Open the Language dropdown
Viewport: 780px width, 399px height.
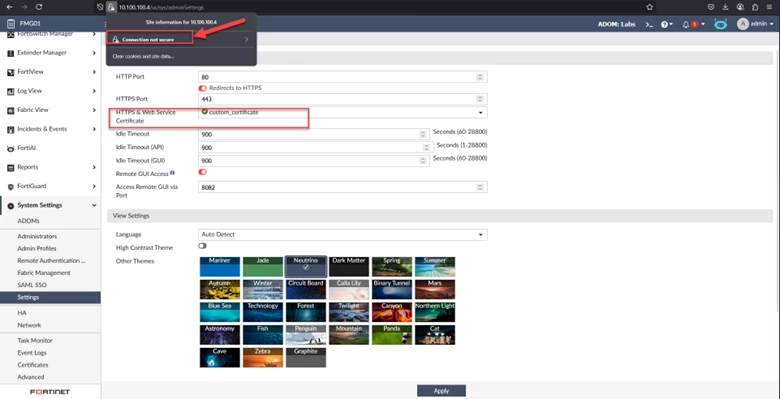click(x=342, y=234)
